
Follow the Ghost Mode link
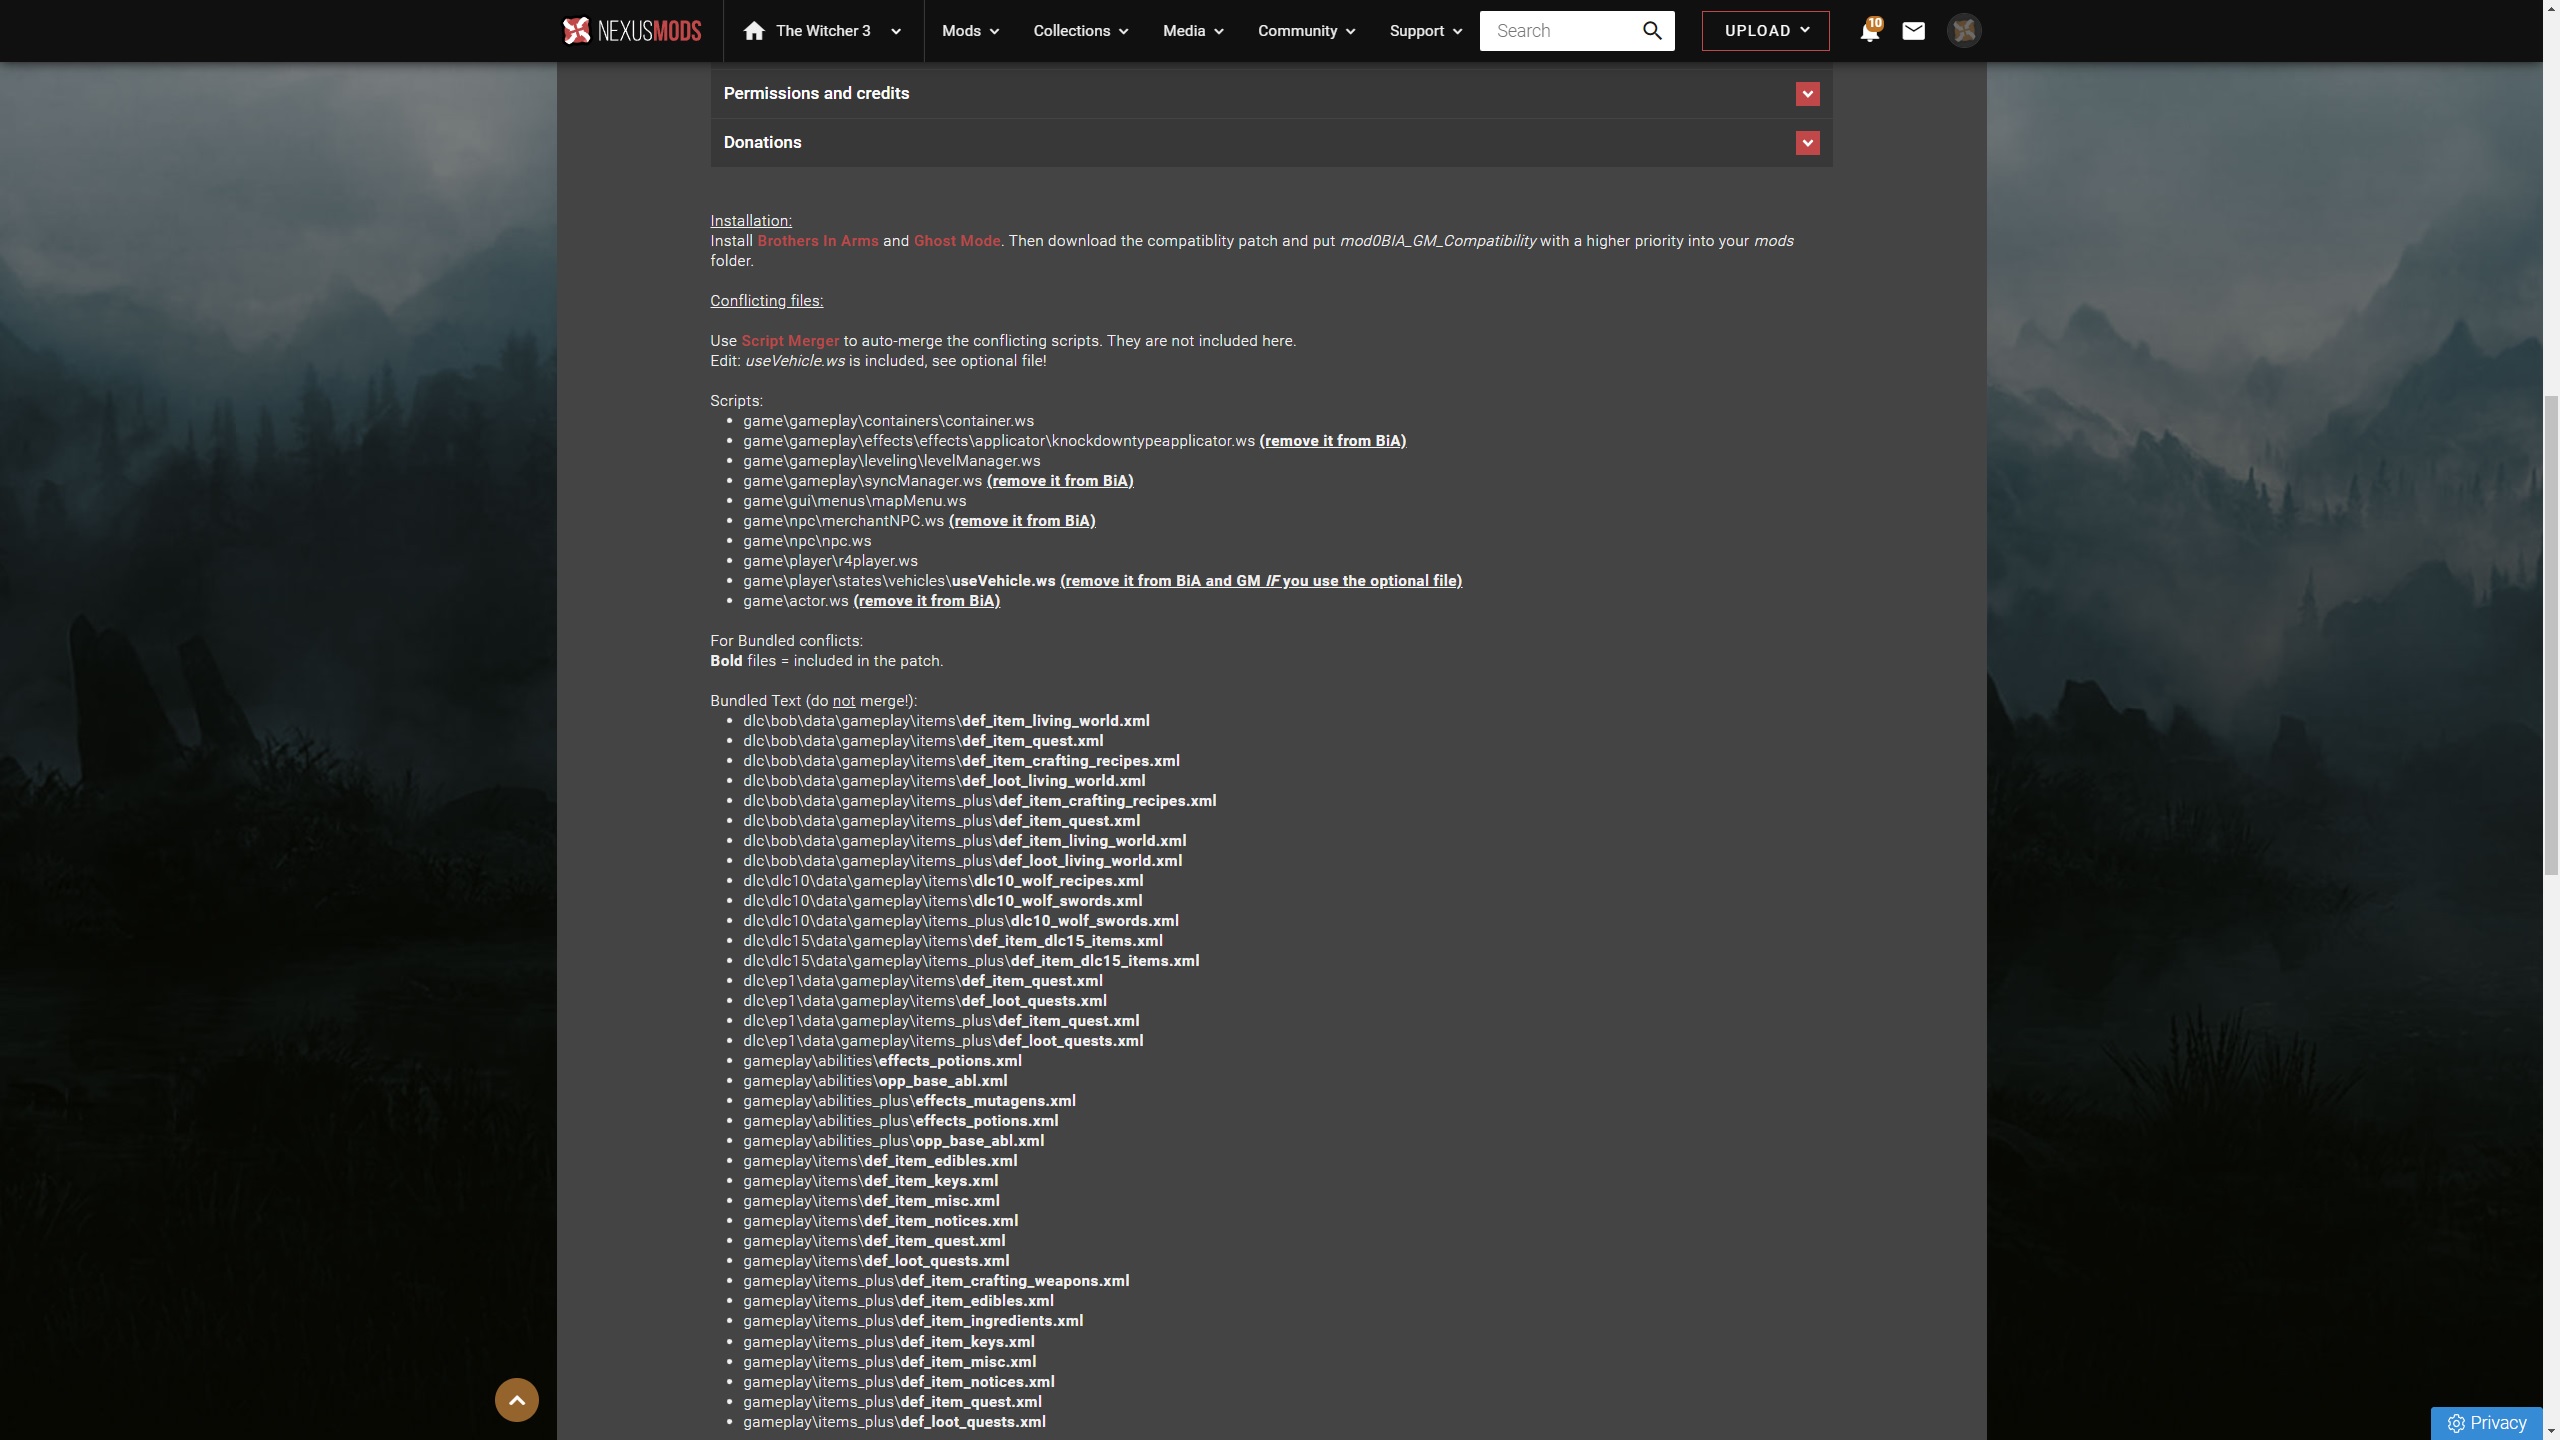(x=956, y=241)
